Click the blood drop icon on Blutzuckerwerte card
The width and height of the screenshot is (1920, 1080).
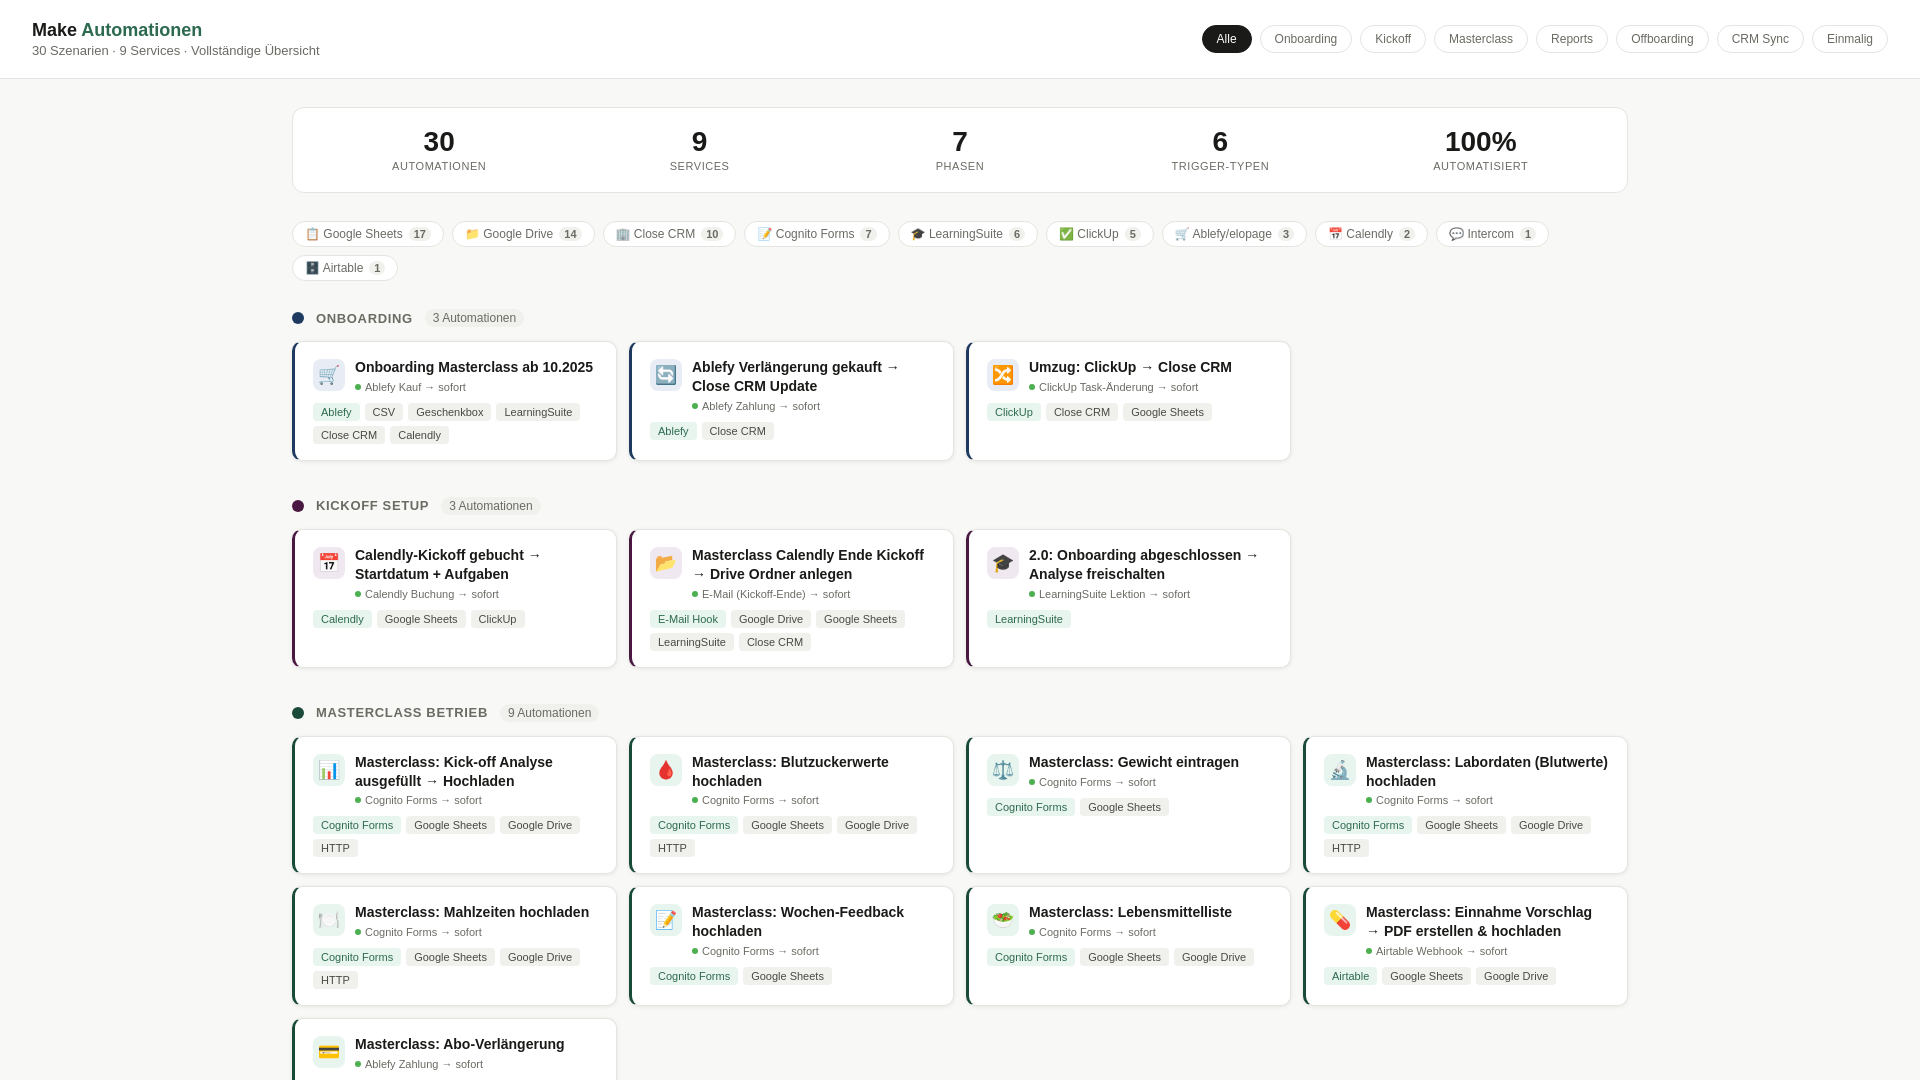[666, 770]
